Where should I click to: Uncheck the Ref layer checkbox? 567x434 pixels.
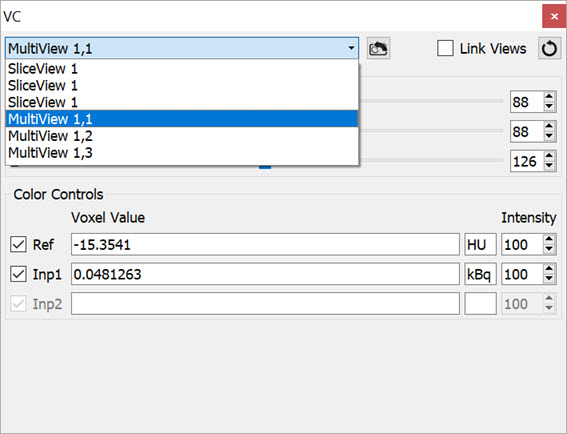(18, 244)
